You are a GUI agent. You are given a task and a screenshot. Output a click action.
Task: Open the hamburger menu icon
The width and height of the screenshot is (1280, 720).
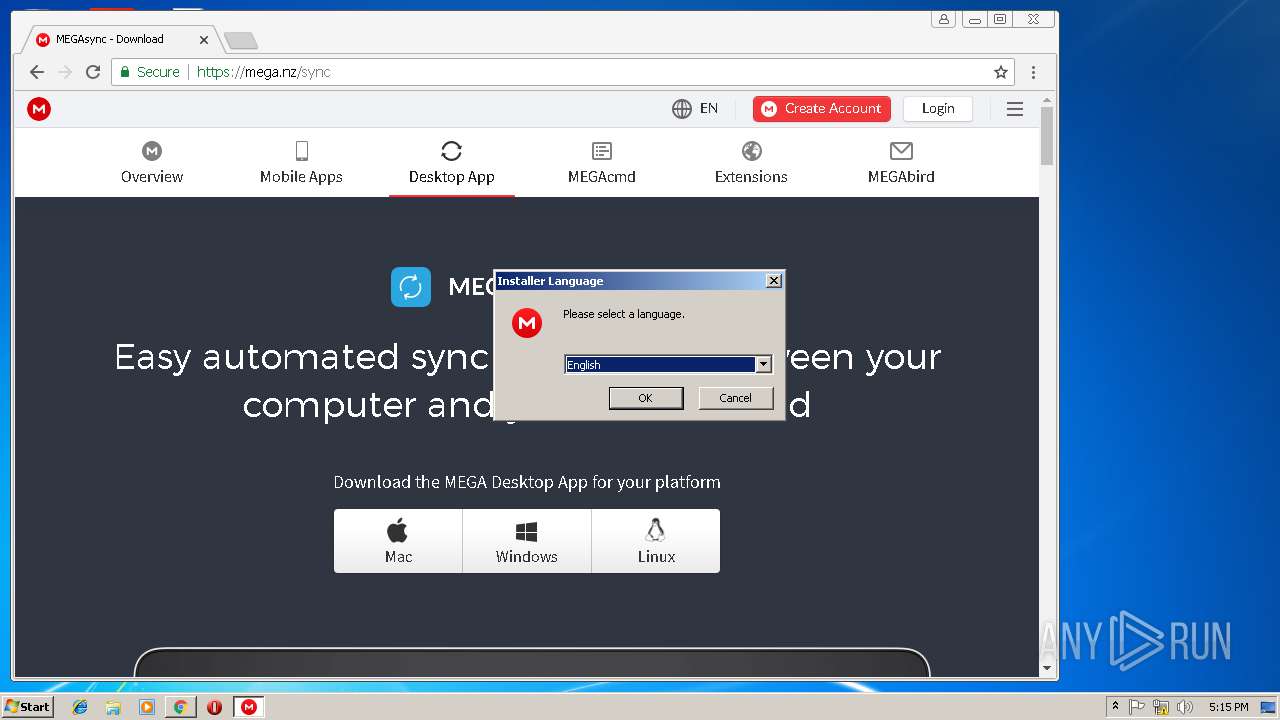1015,109
